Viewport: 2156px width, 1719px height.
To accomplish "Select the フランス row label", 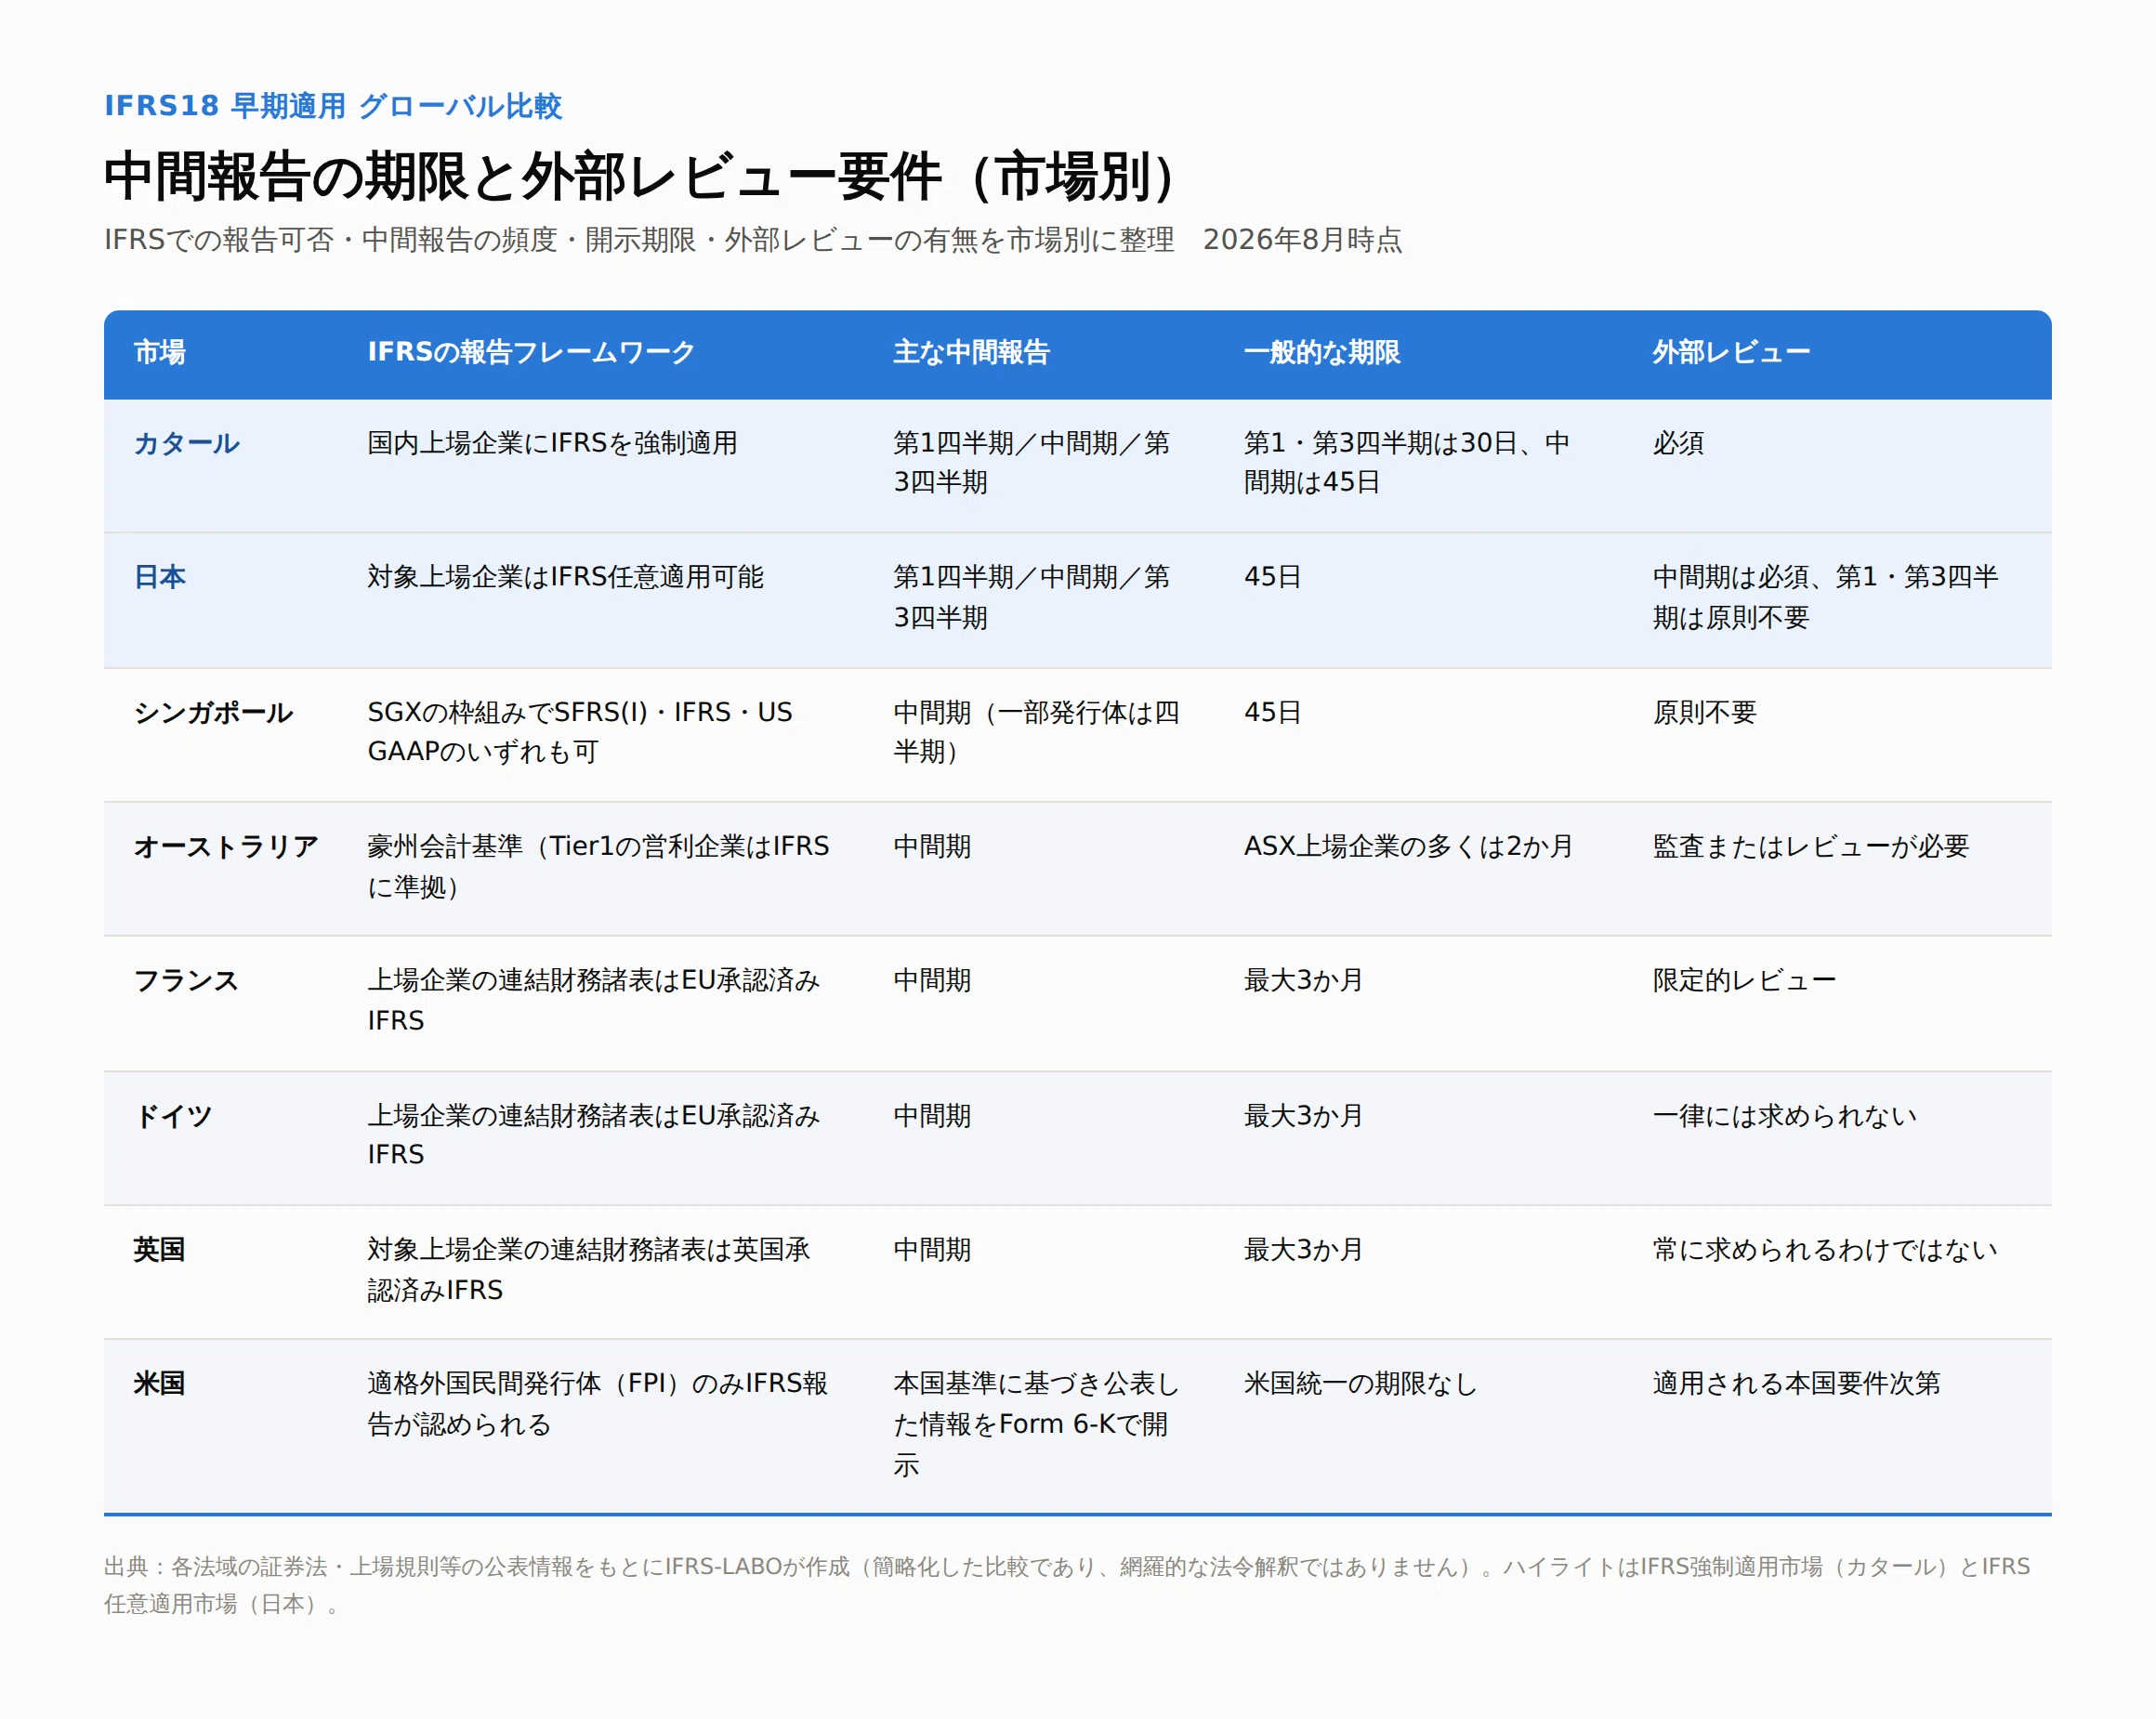I will coord(187,980).
